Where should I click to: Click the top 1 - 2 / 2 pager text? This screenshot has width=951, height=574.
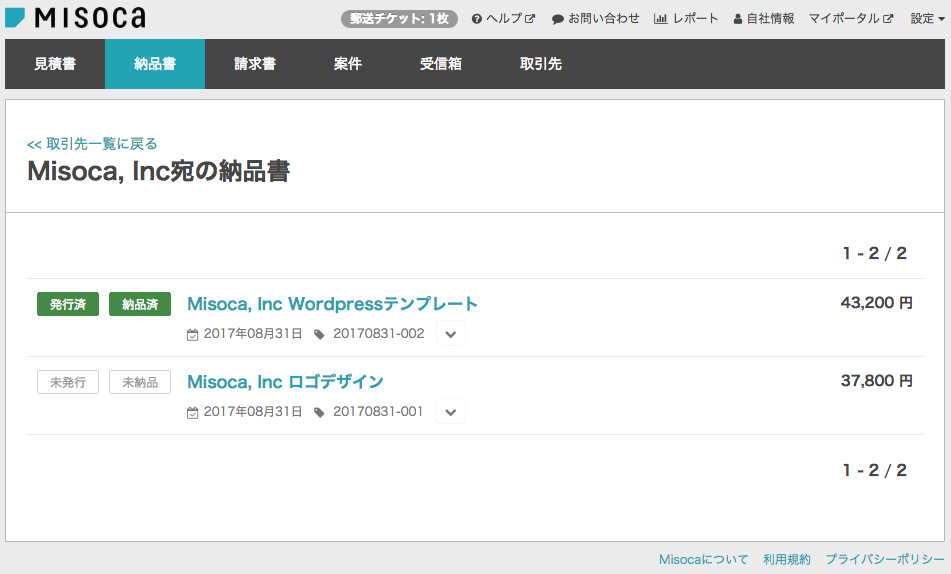(x=875, y=254)
